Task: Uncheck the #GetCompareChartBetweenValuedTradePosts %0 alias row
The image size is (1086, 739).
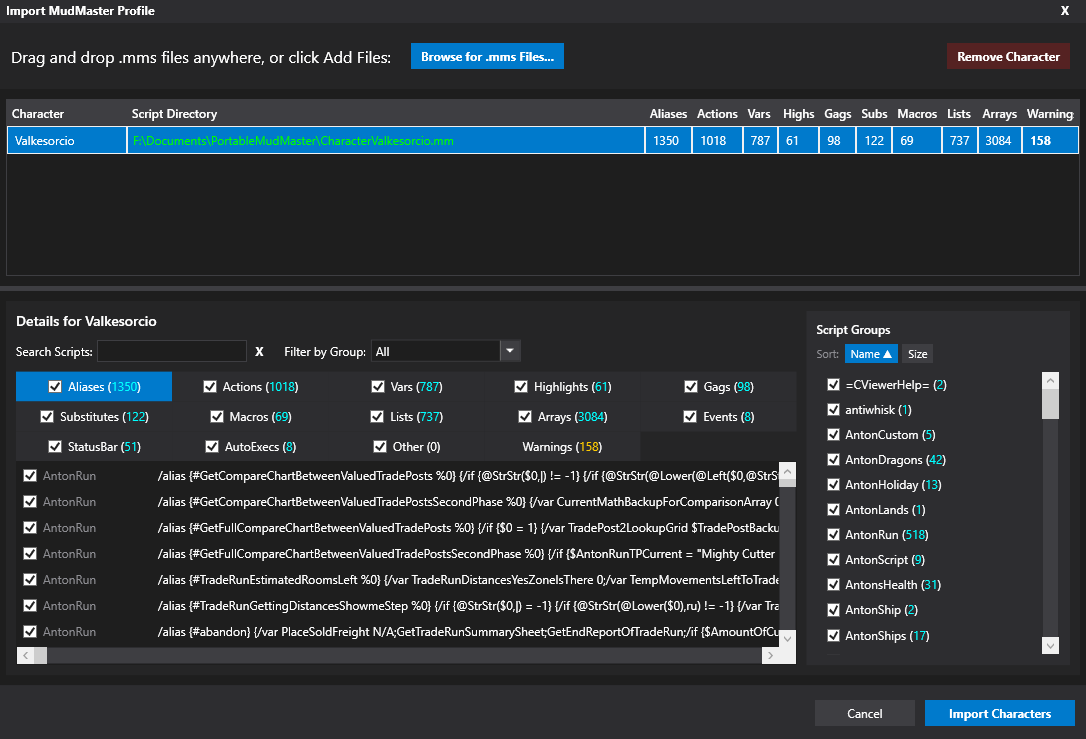Action: [x=30, y=475]
